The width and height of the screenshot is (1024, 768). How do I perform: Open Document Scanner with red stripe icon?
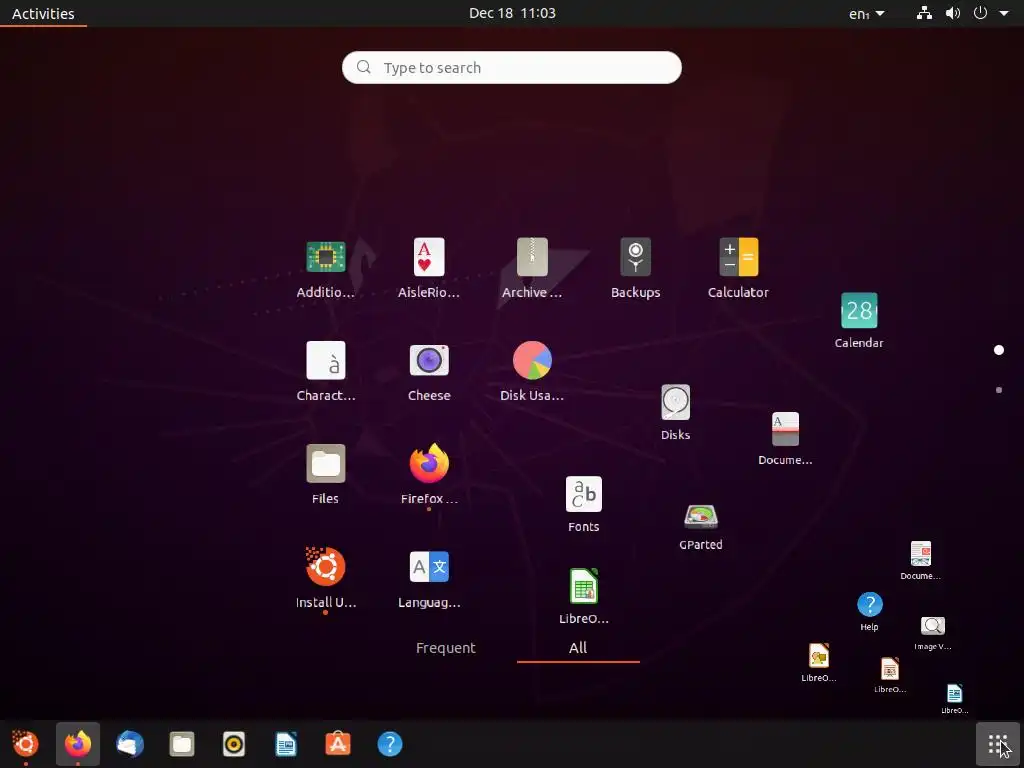(x=785, y=428)
